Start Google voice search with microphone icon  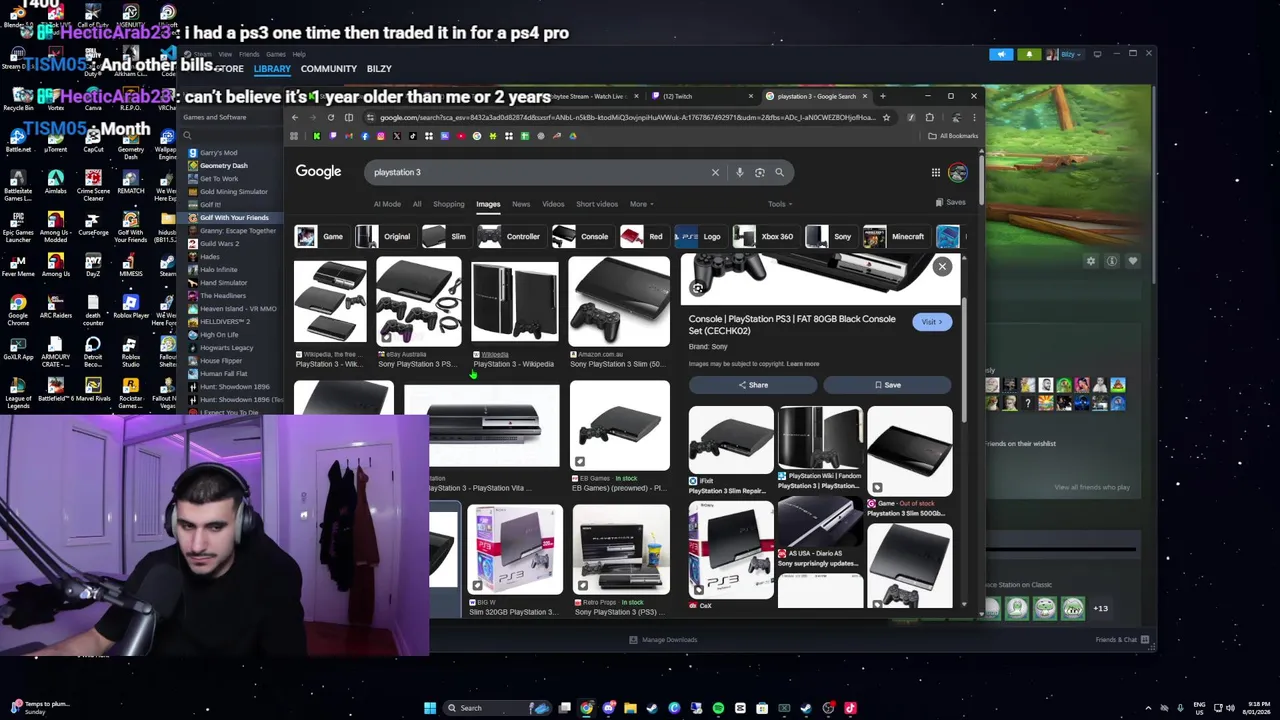[739, 172]
